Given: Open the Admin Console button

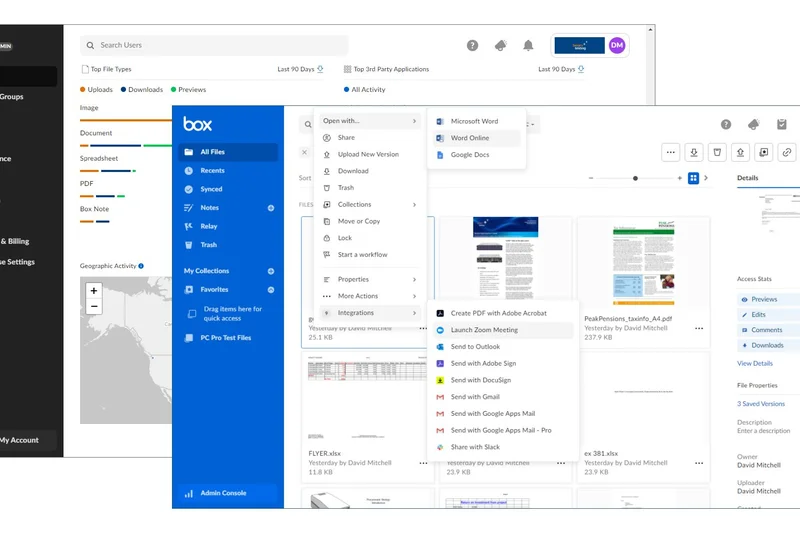Looking at the screenshot, I should tap(222, 493).
